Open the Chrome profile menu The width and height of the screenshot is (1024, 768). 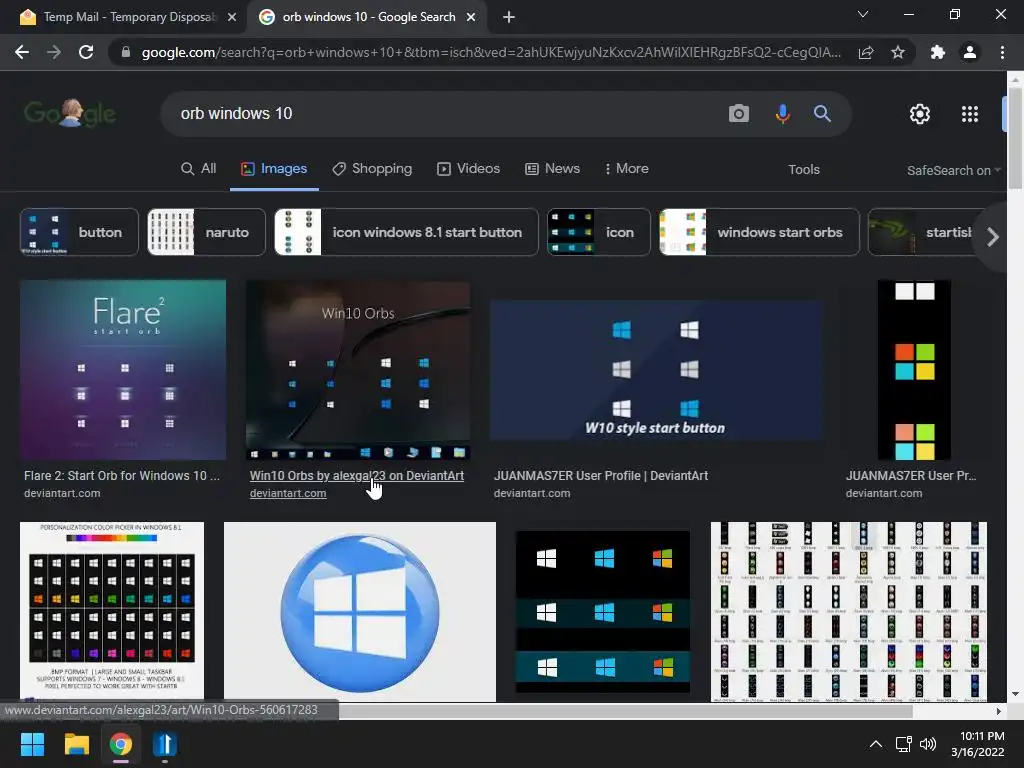(970, 52)
